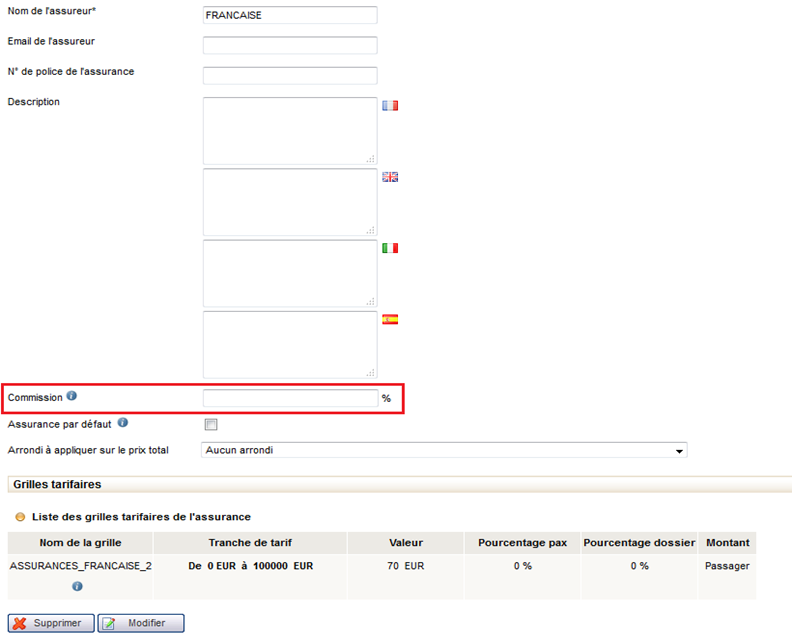
Task: Click the Commission percentage input field
Action: tap(290, 398)
